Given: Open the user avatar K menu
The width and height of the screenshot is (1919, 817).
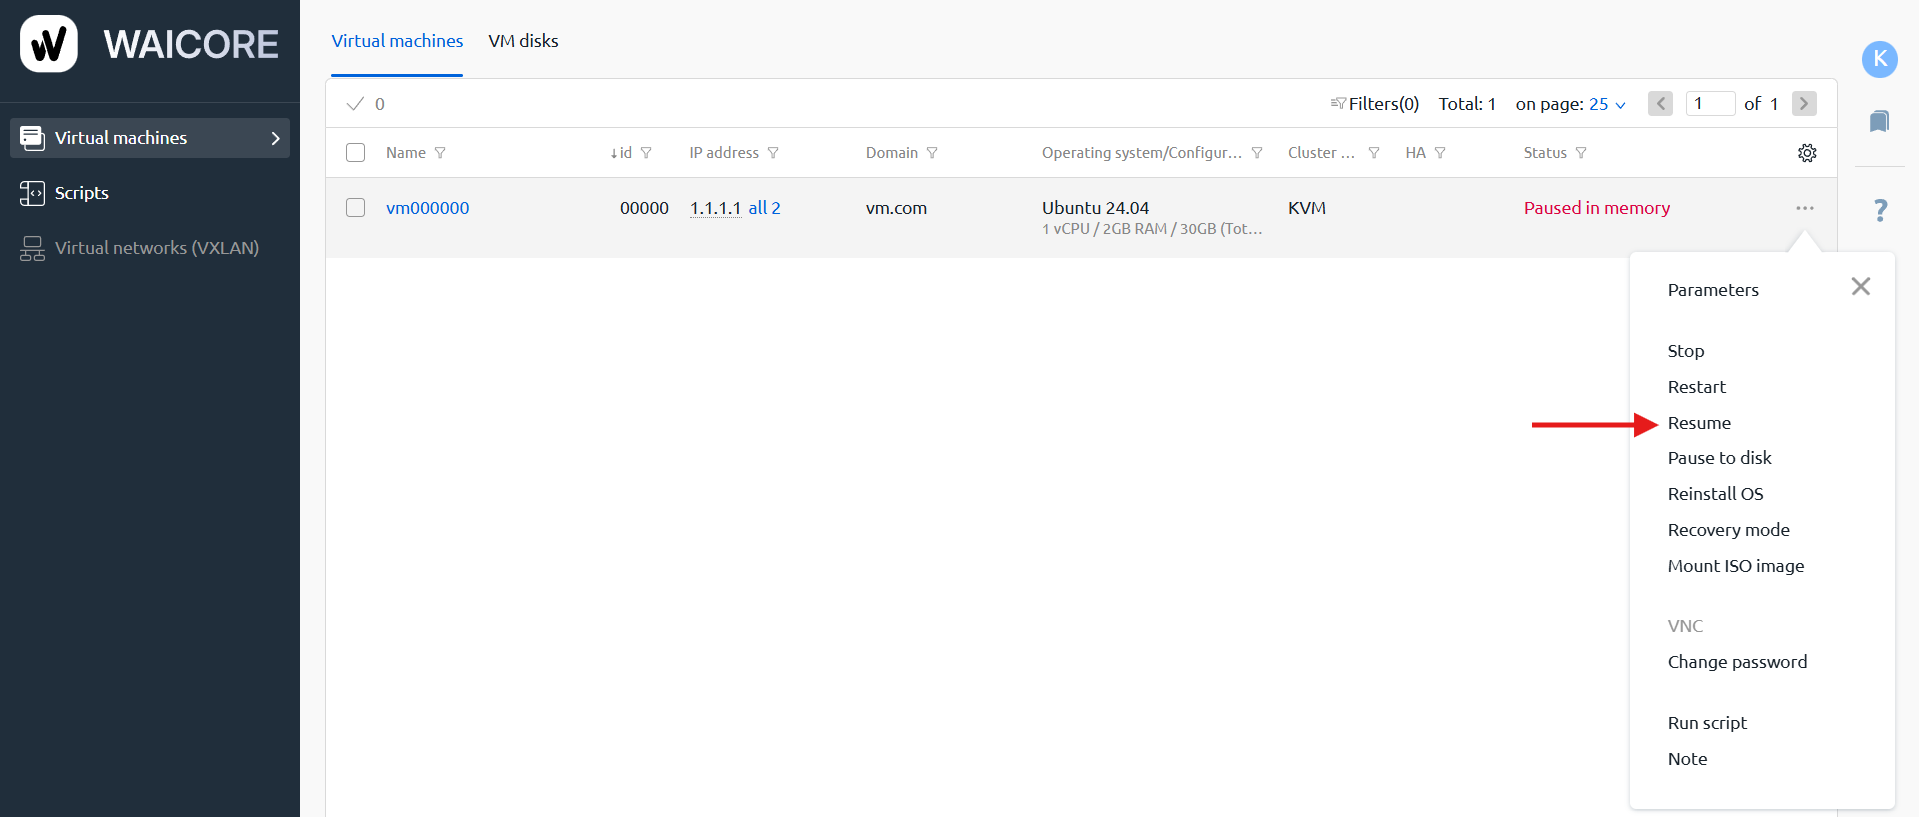Looking at the screenshot, I should tap(1879, 59).
